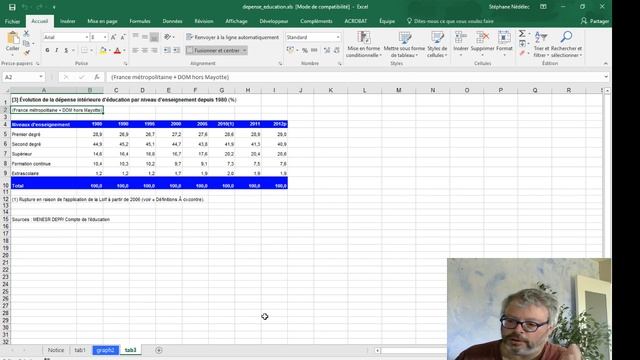Click the formula bar text
Screen dimensions: 640x360
click(x=170, y=77)
